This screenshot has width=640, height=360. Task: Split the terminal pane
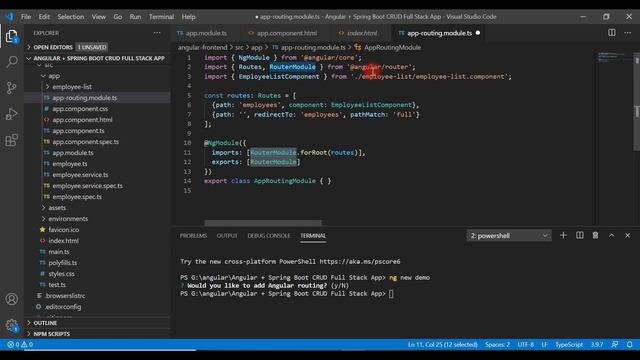[580, 236]
